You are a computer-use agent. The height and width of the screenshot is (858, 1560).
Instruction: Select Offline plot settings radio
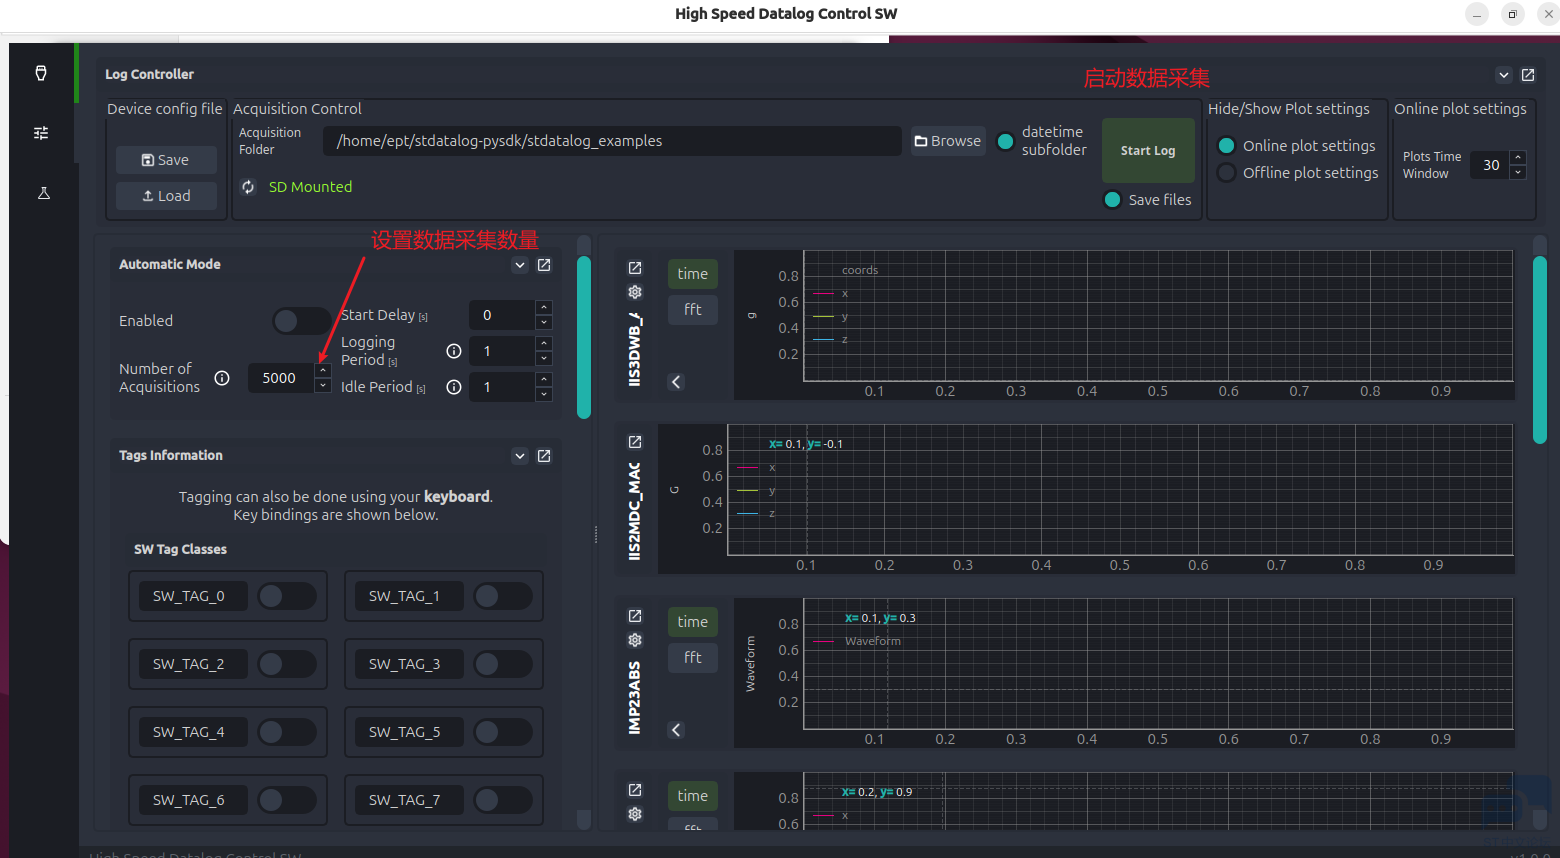point(1226,173)
